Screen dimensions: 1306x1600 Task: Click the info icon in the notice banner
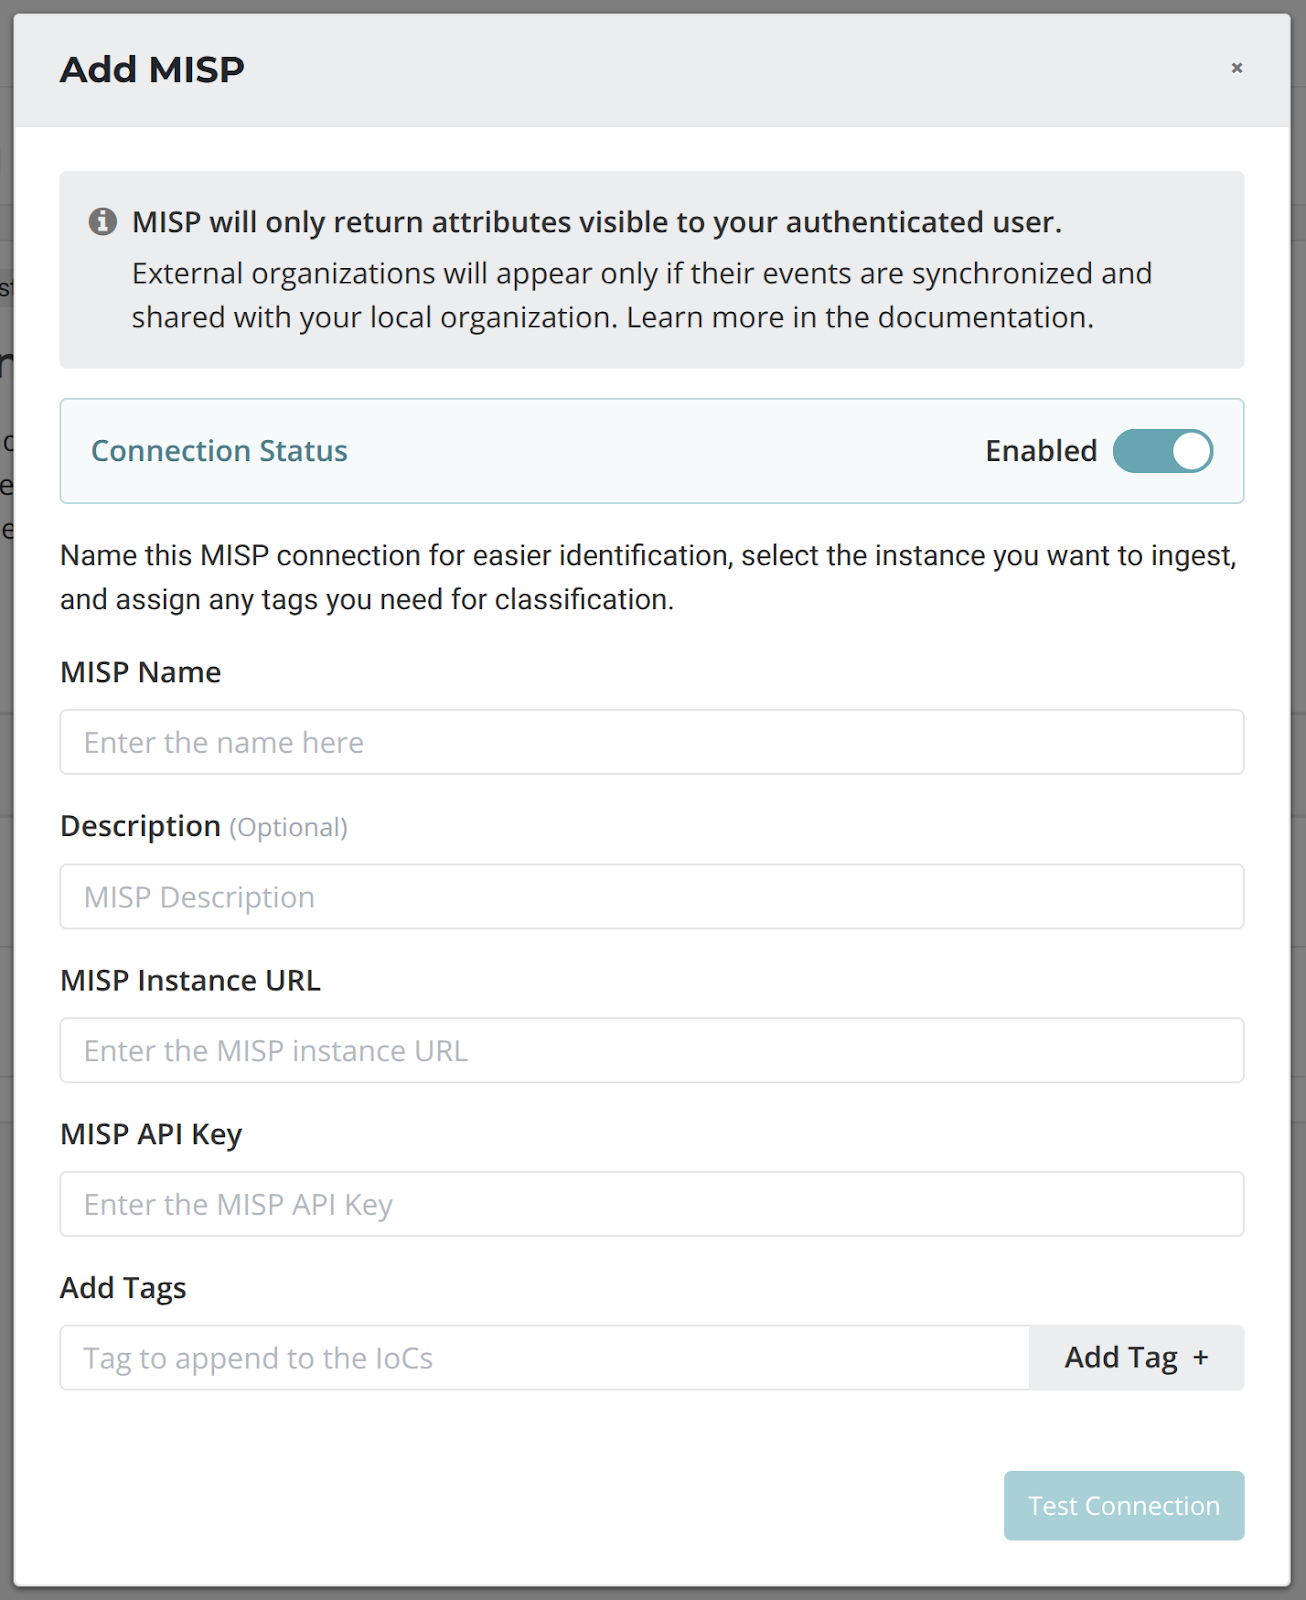(103, 221)
